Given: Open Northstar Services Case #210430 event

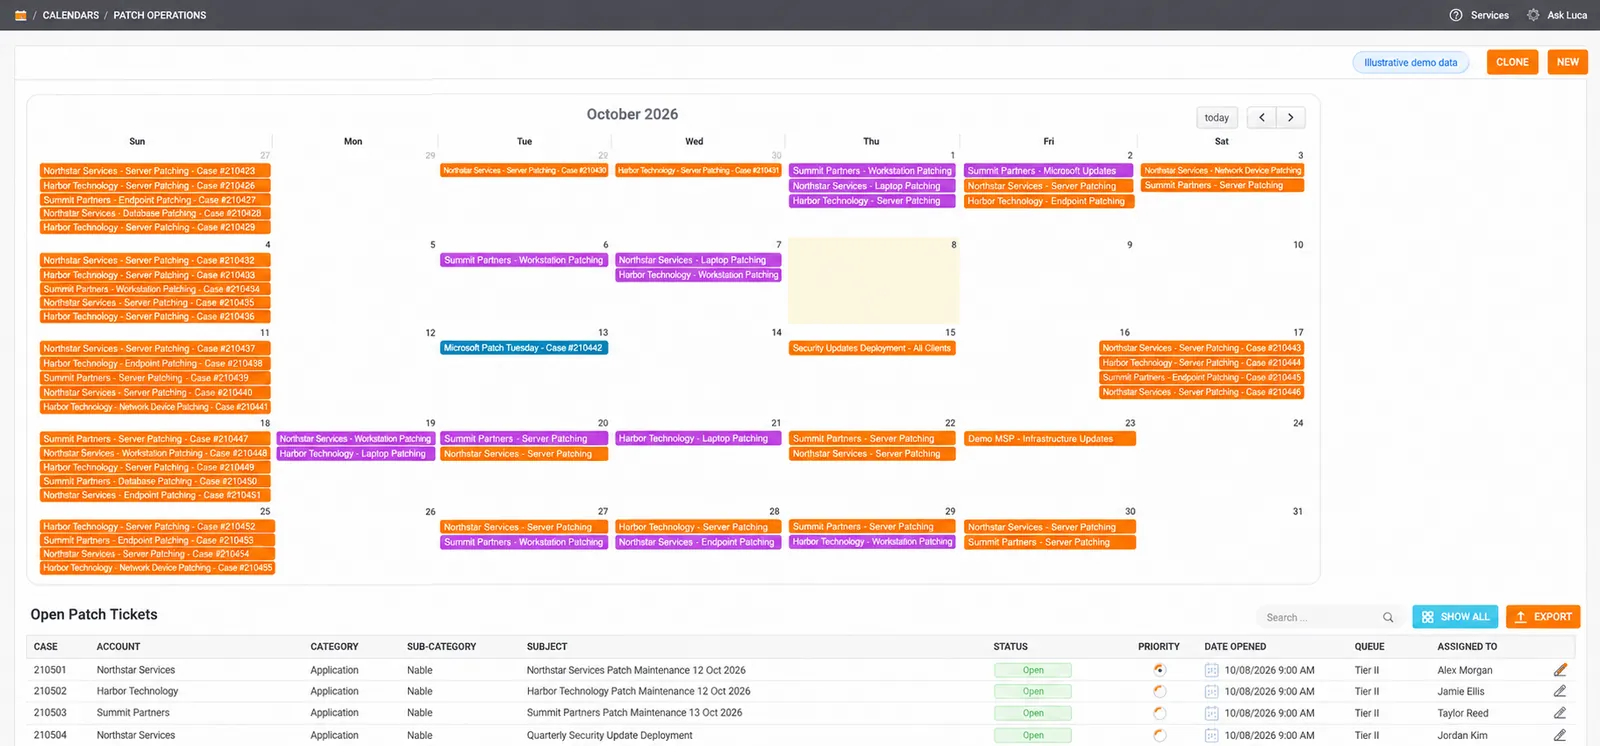Looking at the screenshot, I should coord(524,171).
